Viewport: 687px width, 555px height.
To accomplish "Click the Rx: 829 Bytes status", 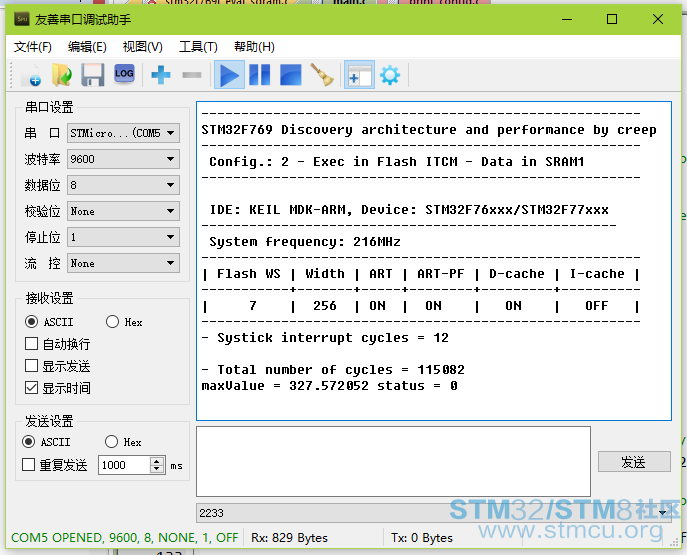I will pyautogui.click(x=289, y=538).
